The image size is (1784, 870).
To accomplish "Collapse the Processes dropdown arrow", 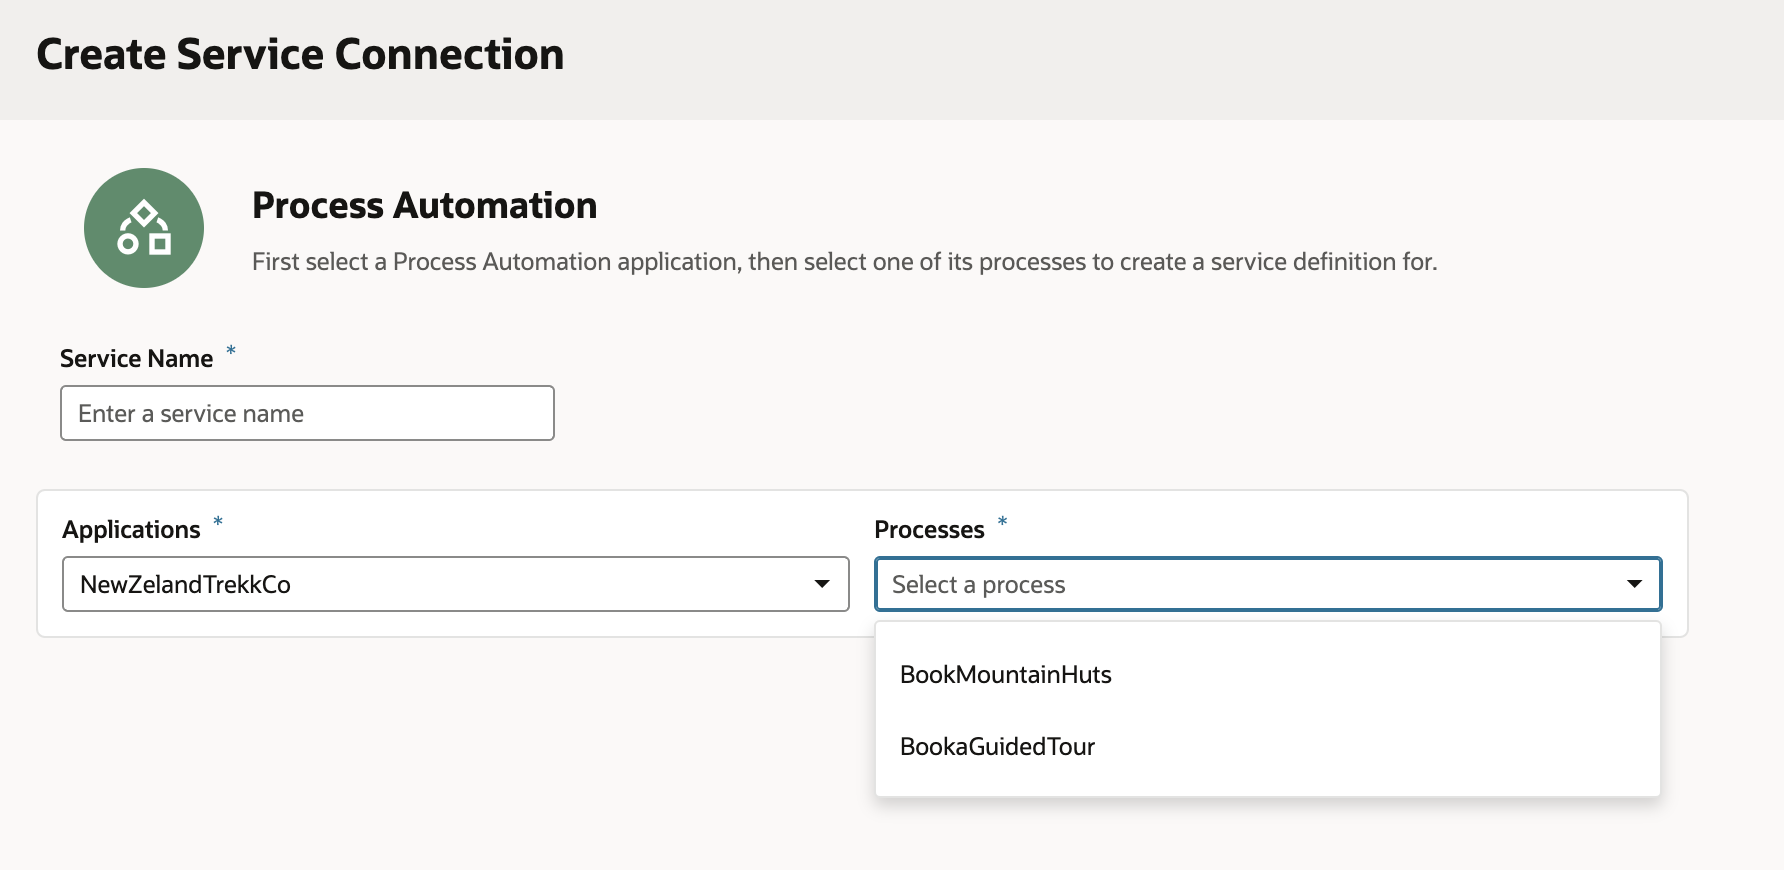I will tap(1634, 584).
